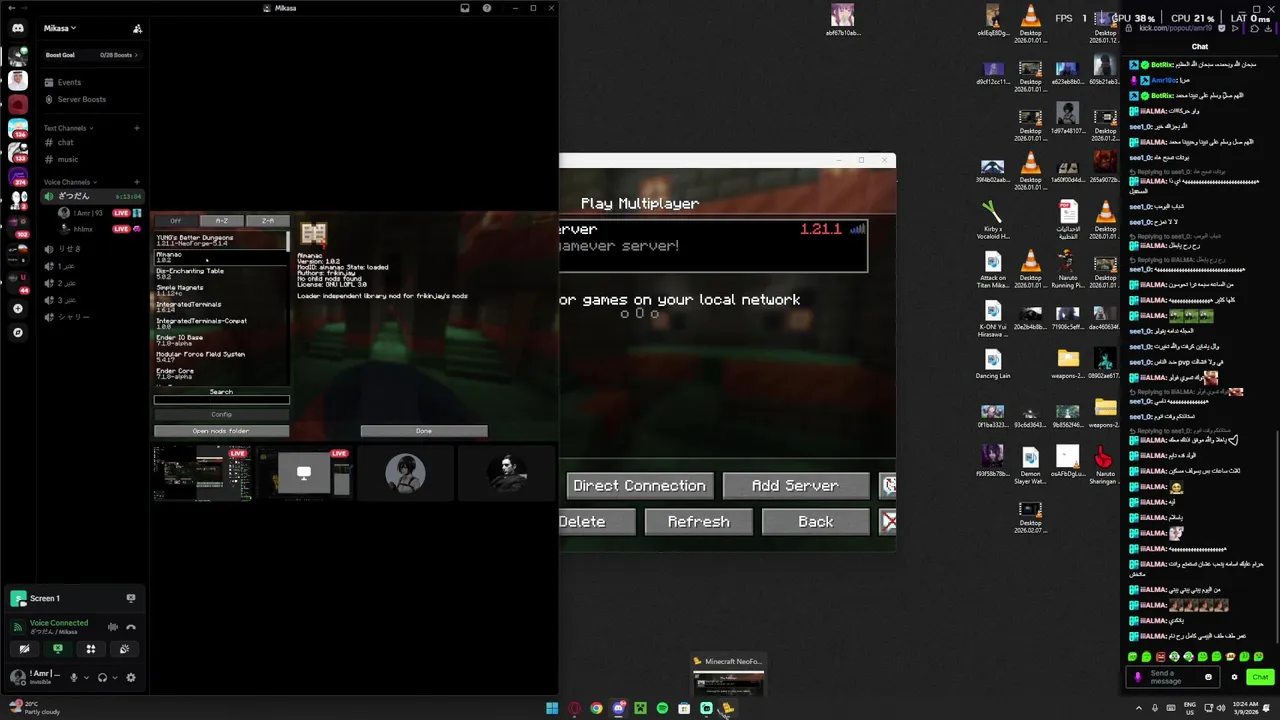Click mods Search input field
The width and height of the screenshot is (1280, 720).
(x=221, y=400)
